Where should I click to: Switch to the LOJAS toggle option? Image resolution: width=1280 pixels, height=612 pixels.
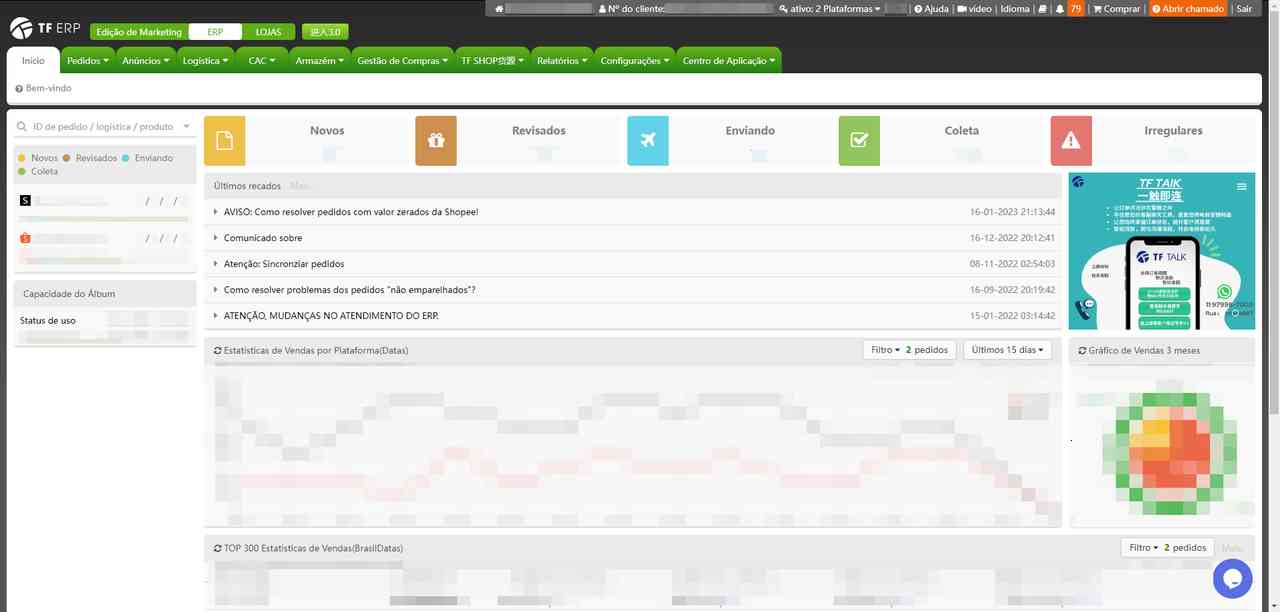pyautogui.click(x=268, y=32)
